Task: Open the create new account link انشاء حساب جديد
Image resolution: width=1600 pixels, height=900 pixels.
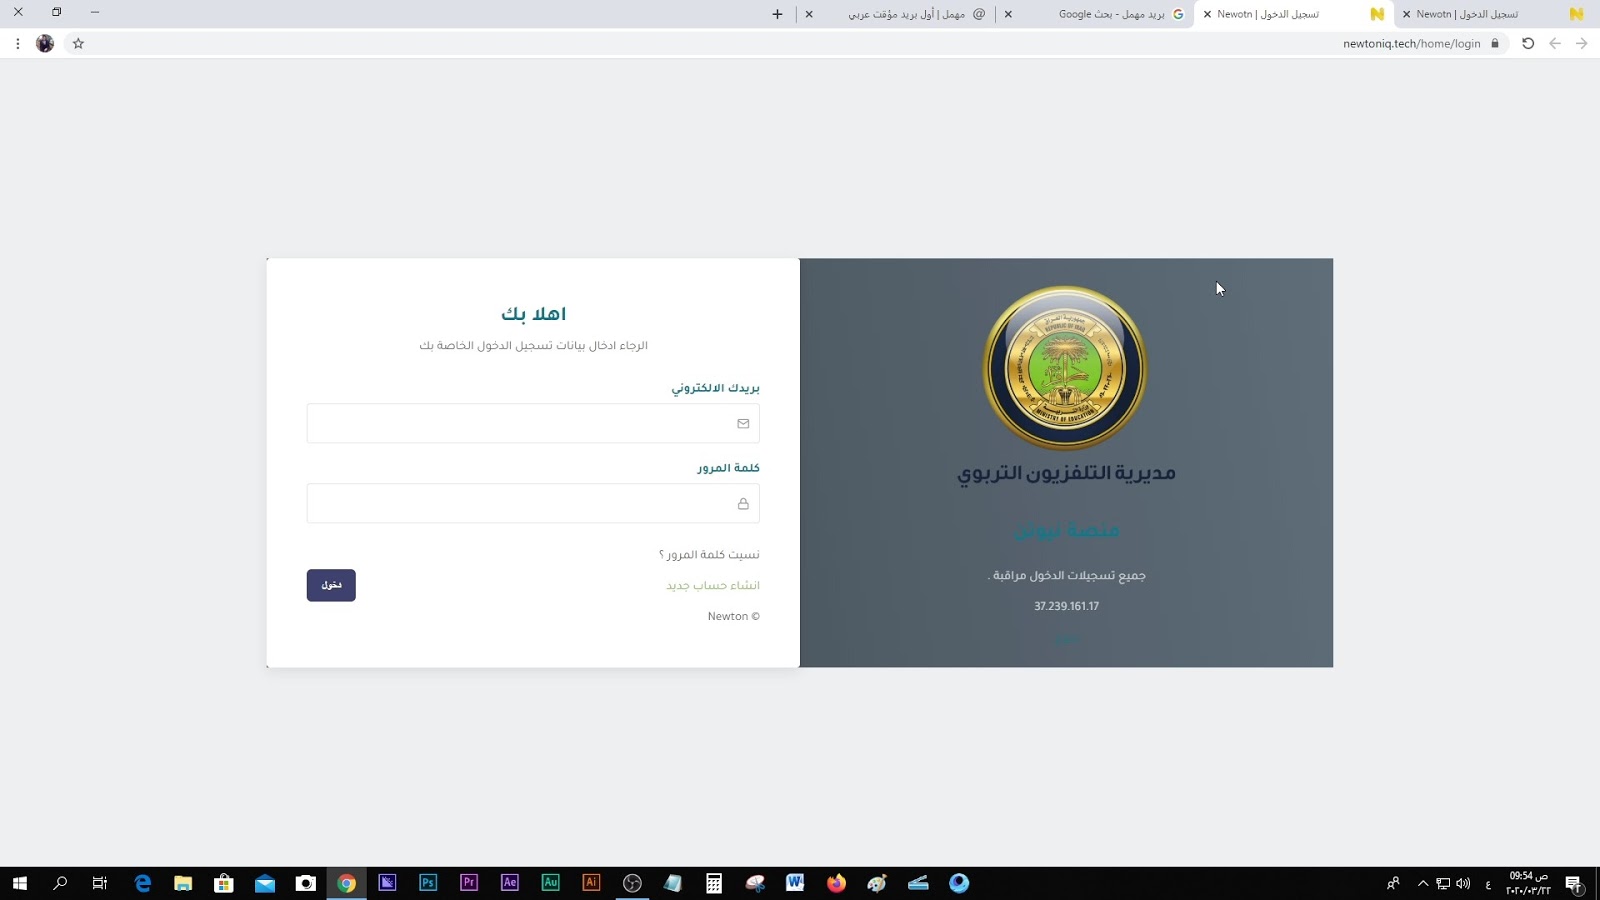Action: click(x=713, y=585)
